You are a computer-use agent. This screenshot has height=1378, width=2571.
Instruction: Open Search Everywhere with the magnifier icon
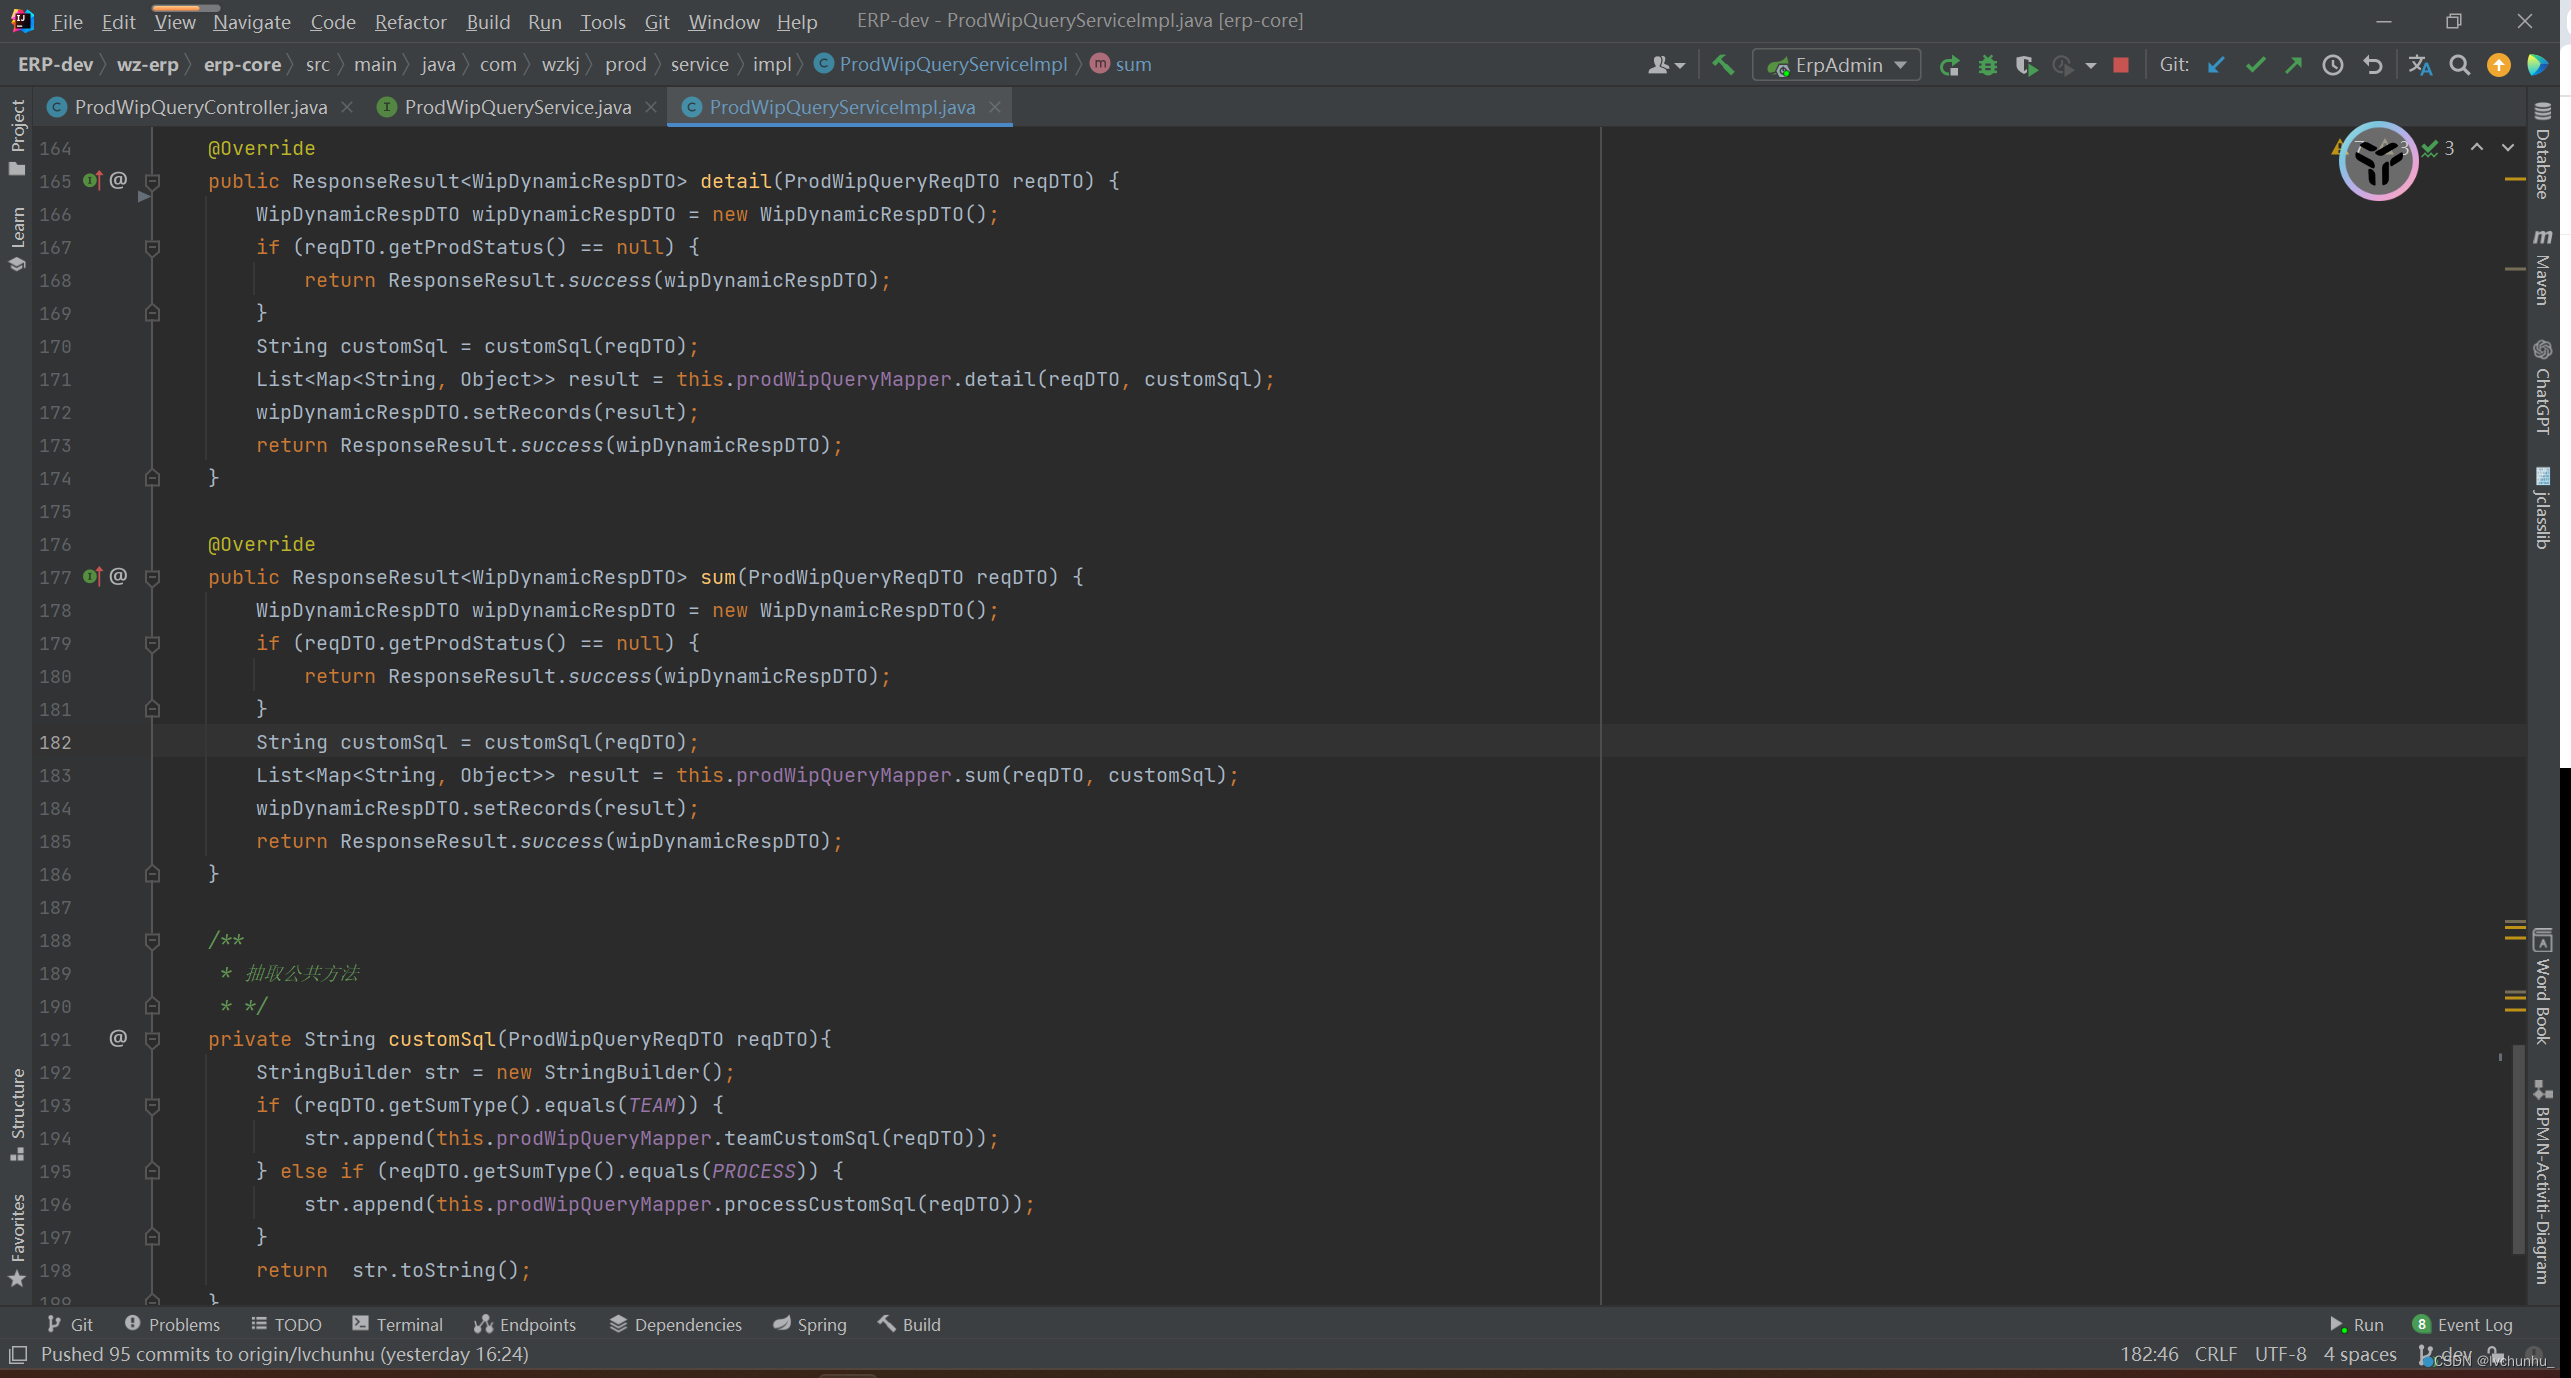click(2459, 65)
